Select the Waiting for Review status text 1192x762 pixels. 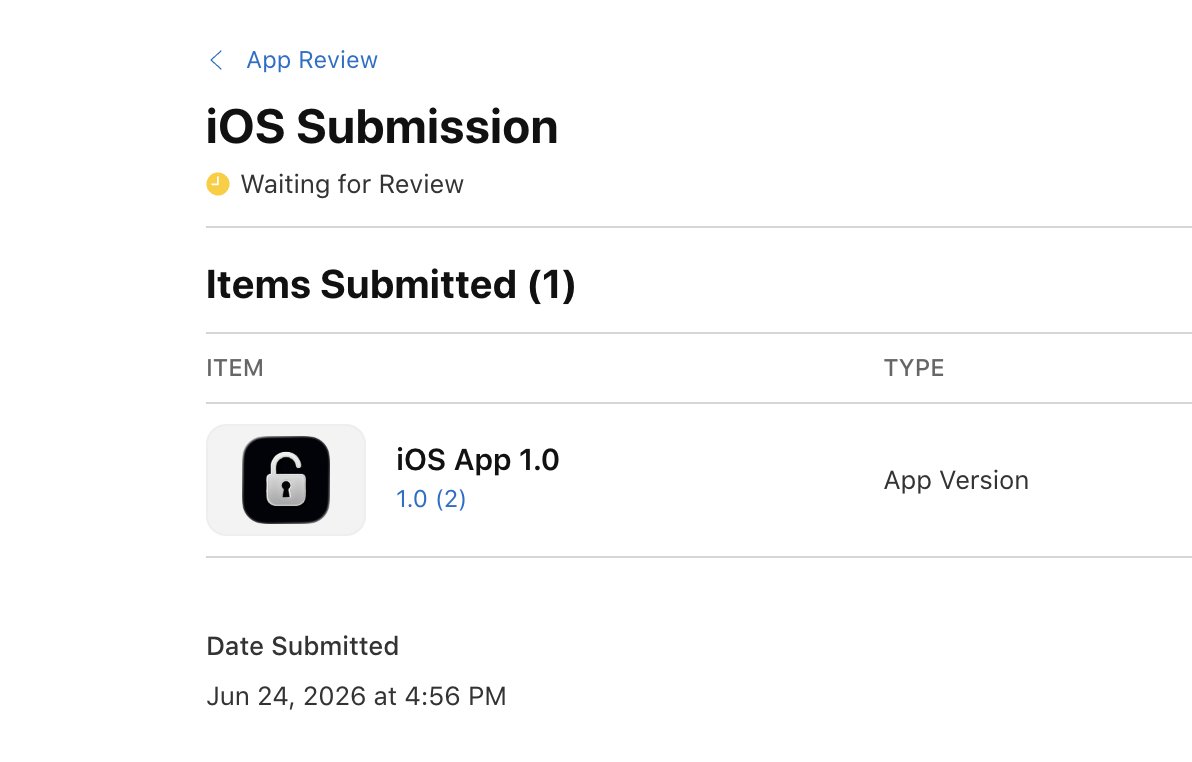352,184
